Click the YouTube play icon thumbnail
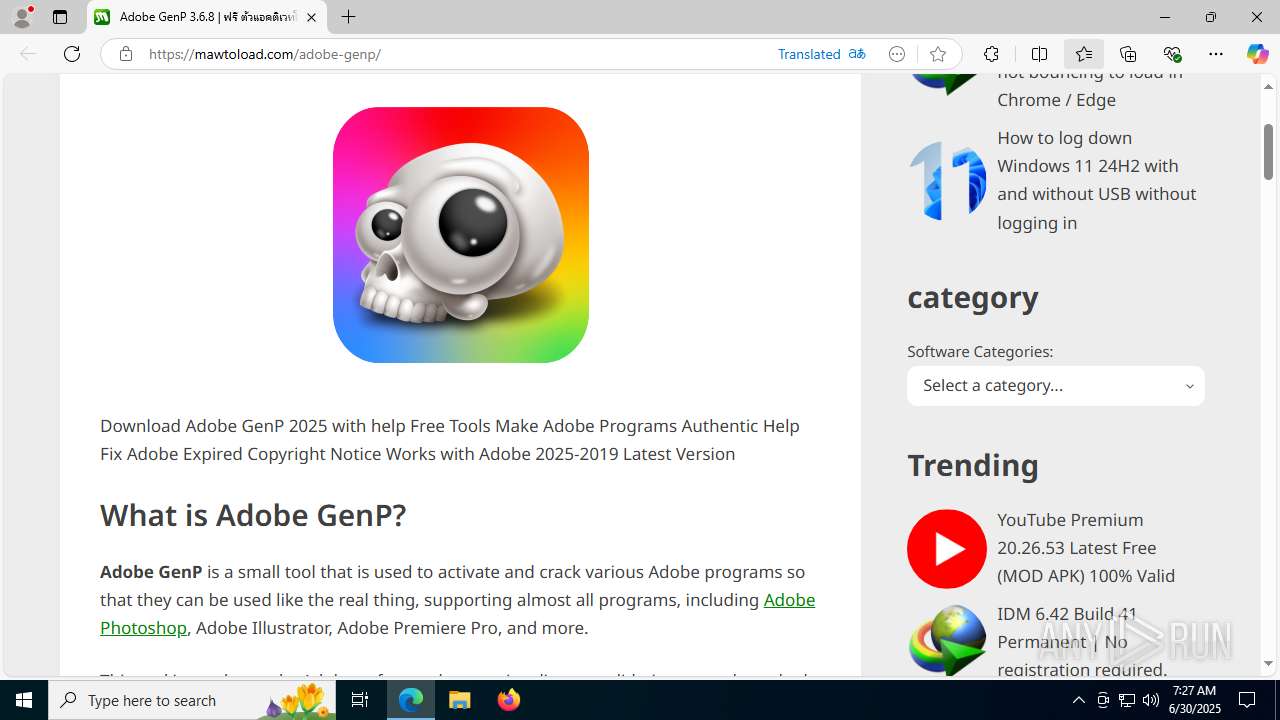Image resolution: width=1280 pixels, height=720 pixels. (947, 548)
